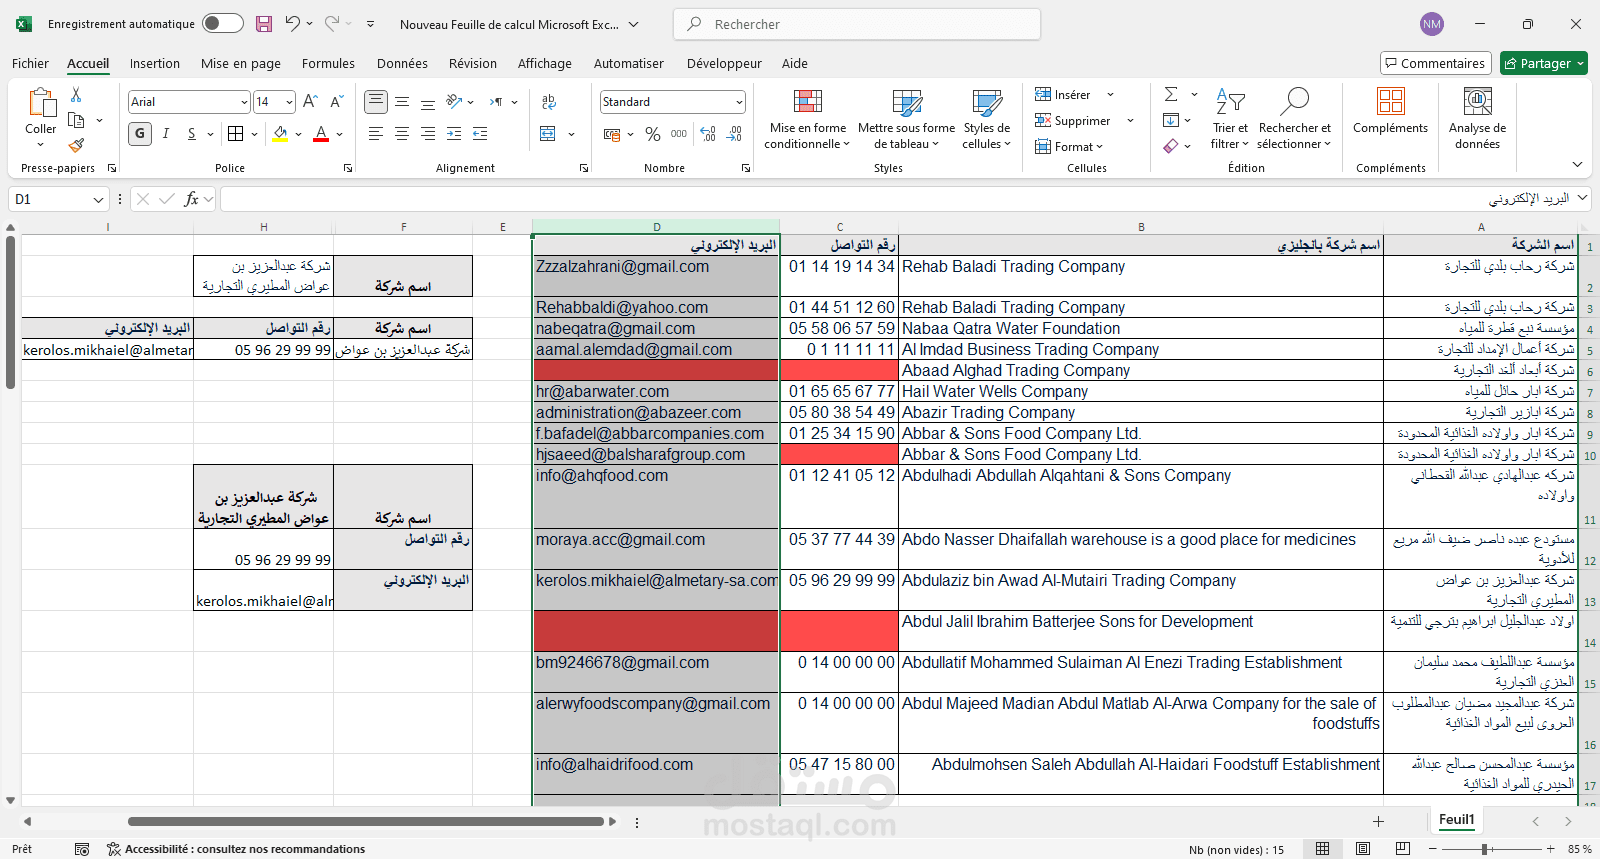Open Styles de cellules dropdown
The image size is (1600, 859).
click(x=987, y=120)
